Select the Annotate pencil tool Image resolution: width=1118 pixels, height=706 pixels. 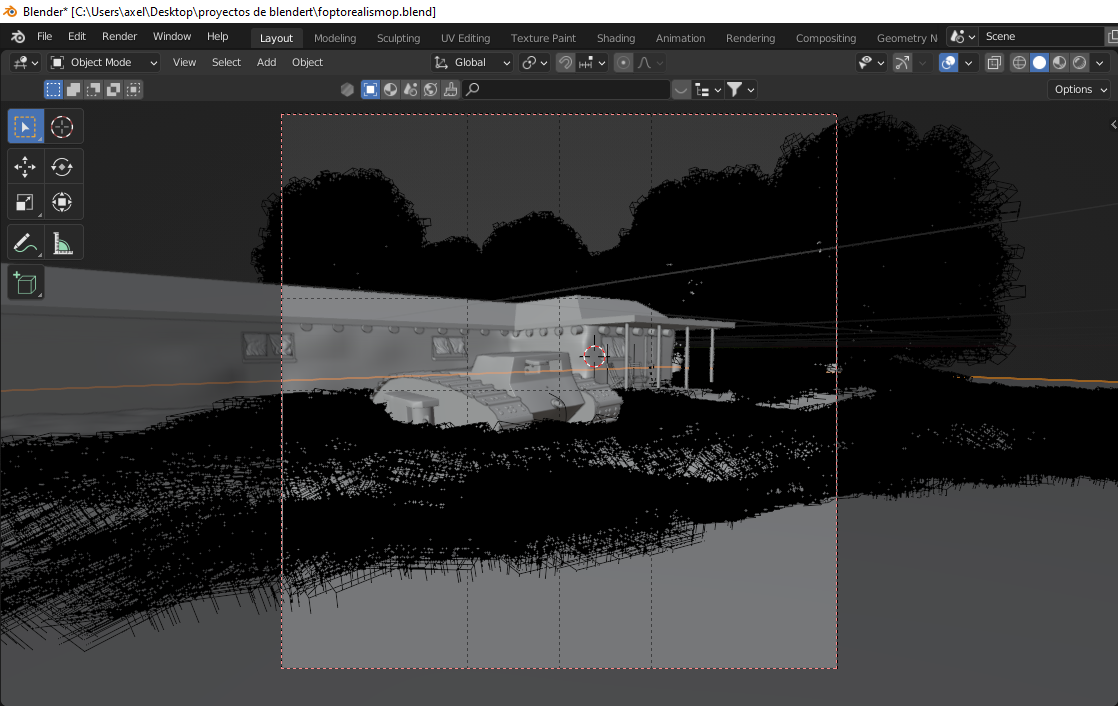click(25, 243)
